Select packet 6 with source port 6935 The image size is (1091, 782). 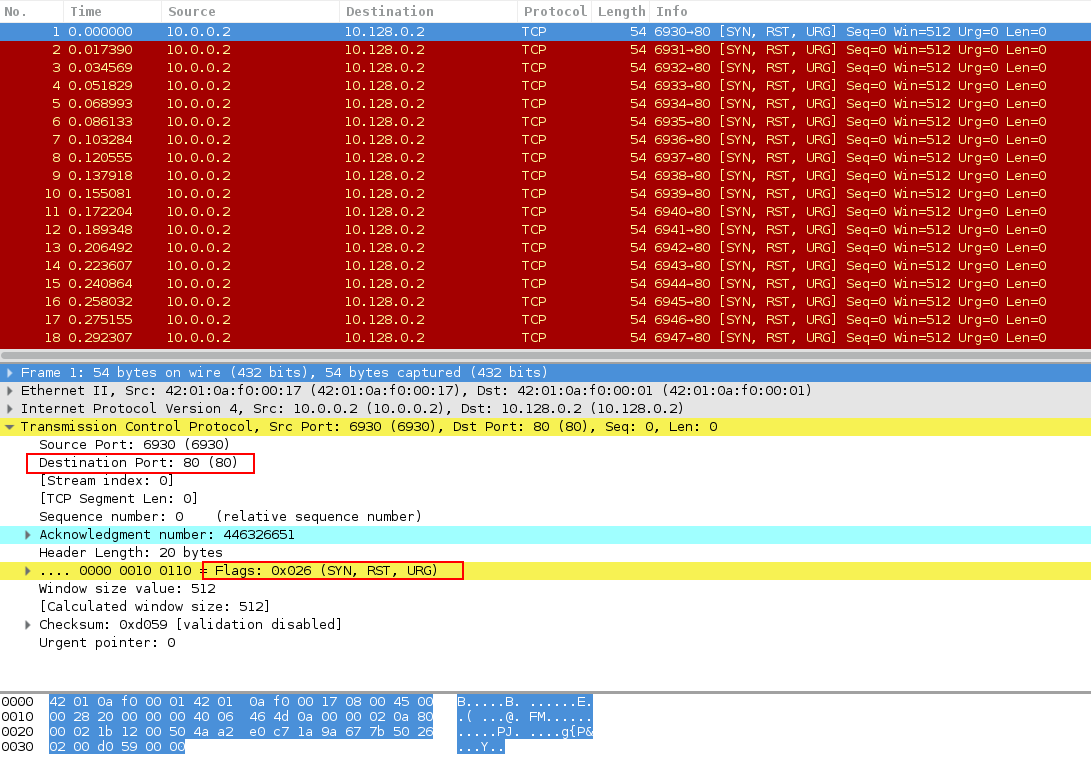pyautogui.click(x=546, y=122)
